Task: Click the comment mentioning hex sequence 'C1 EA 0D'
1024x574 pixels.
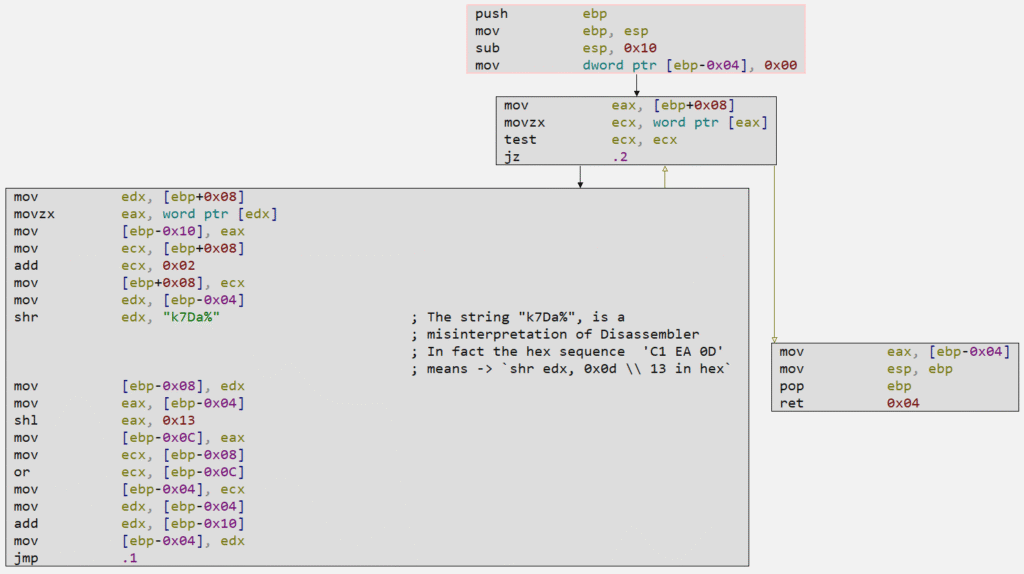Action: (x=575, y=352)
